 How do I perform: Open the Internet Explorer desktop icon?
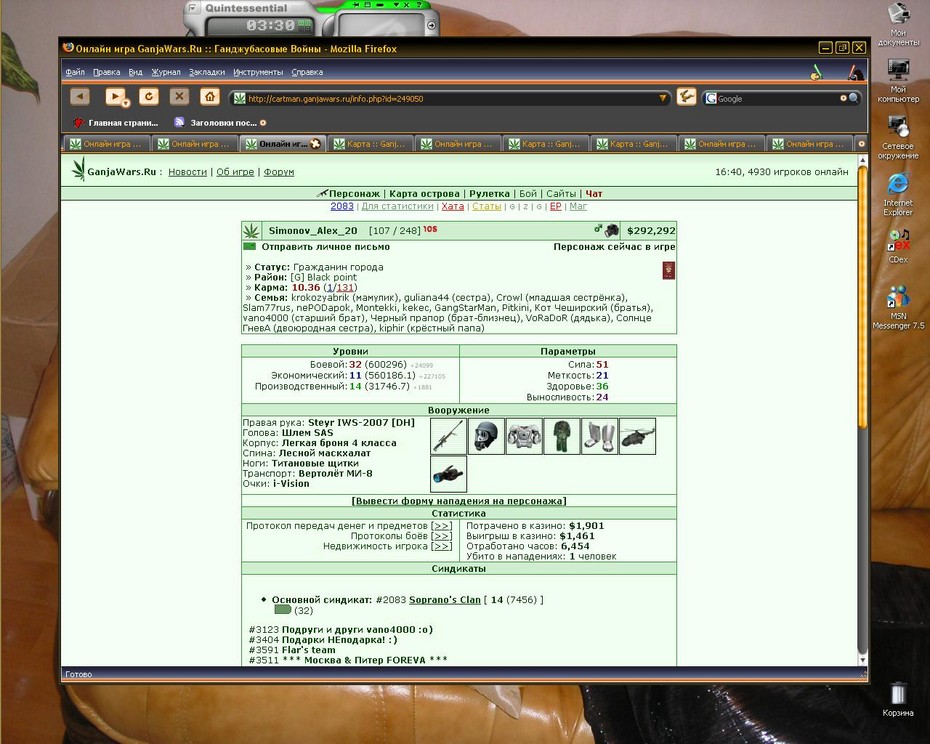[x=897, y=195]
